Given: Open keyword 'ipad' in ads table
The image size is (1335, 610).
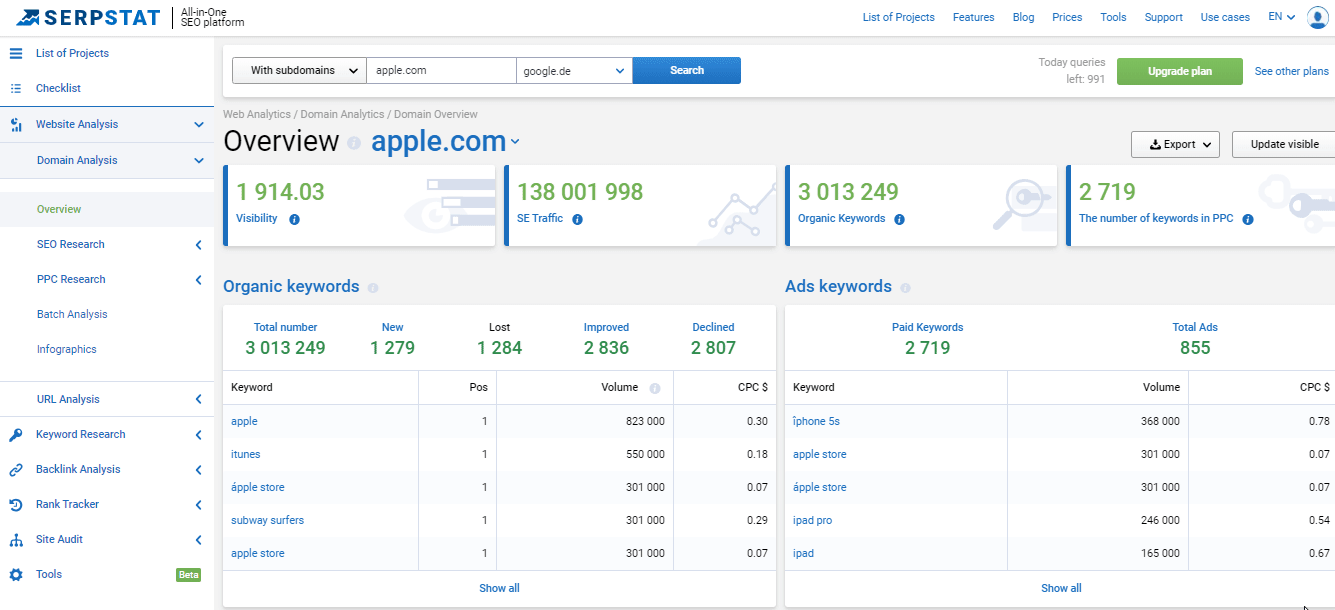Looking at the screenshot, I should pos(803,553).
